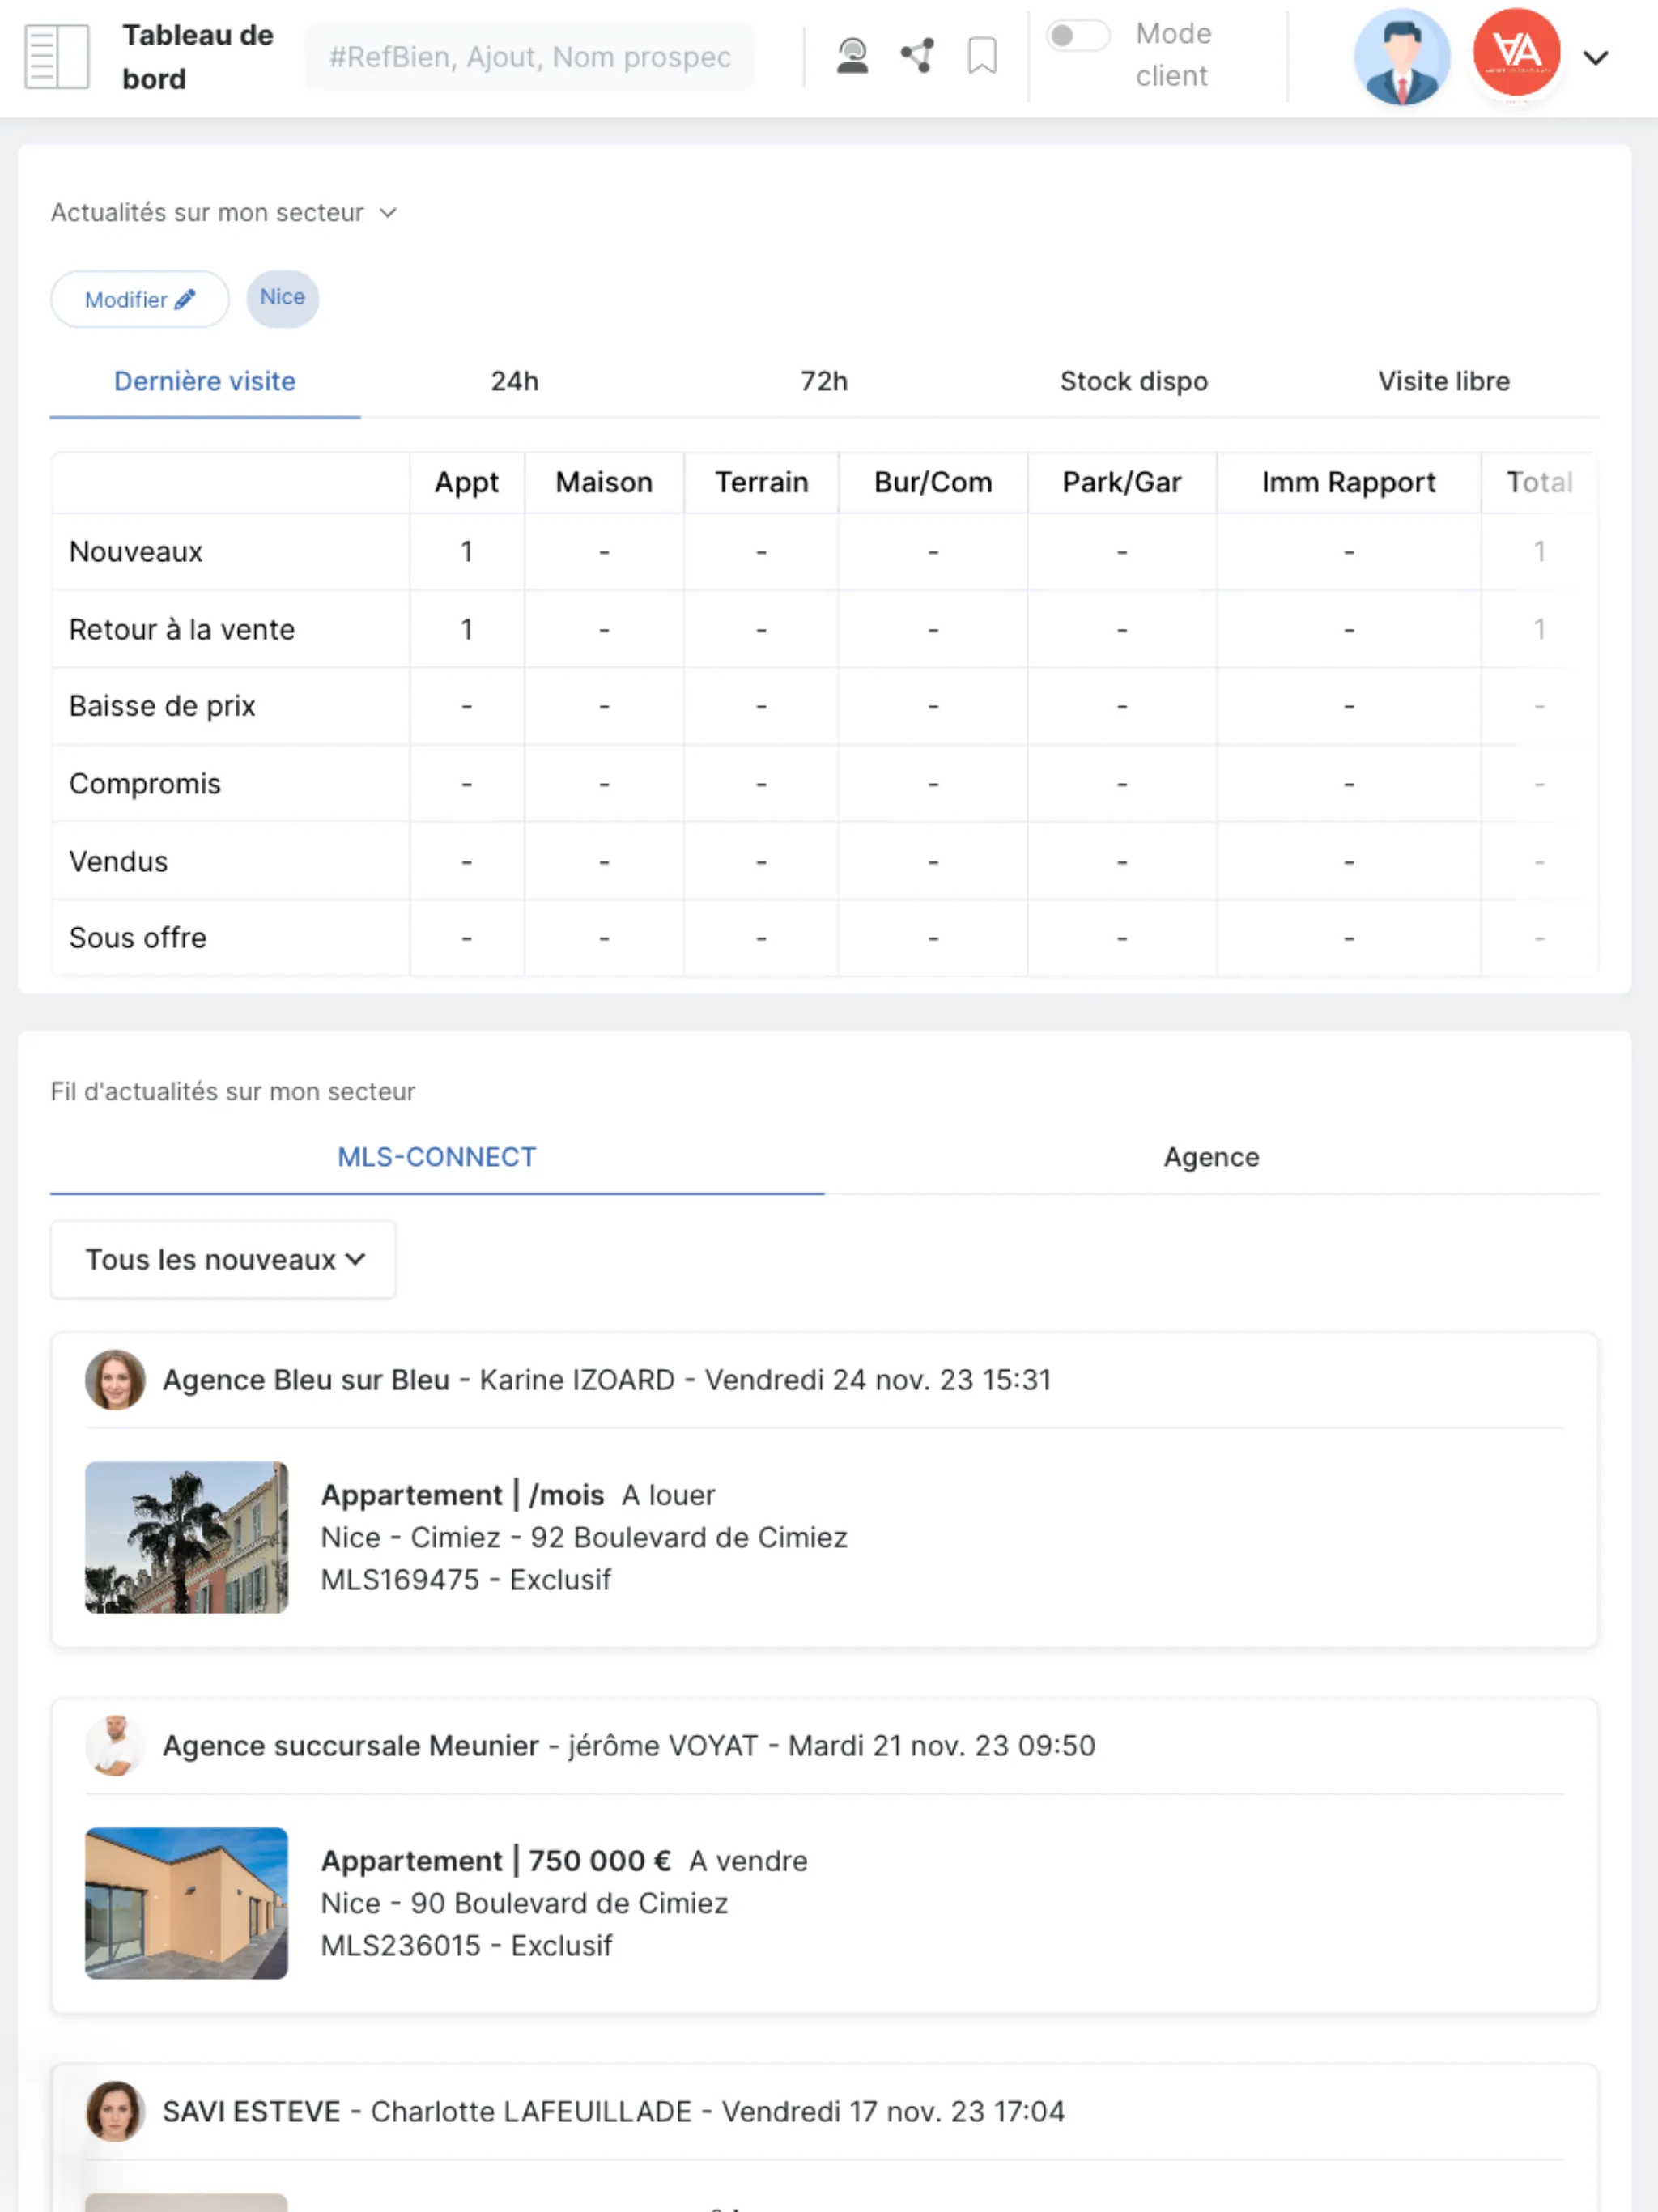Click the Modifier button with pencil
The width and height of the screenshot is (1658, 2212).
point(140,299)
